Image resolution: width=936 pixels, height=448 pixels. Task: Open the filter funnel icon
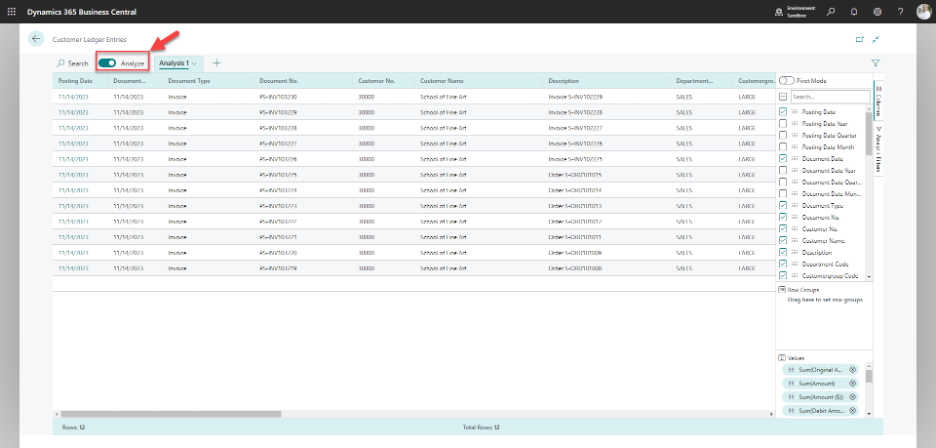876,63
